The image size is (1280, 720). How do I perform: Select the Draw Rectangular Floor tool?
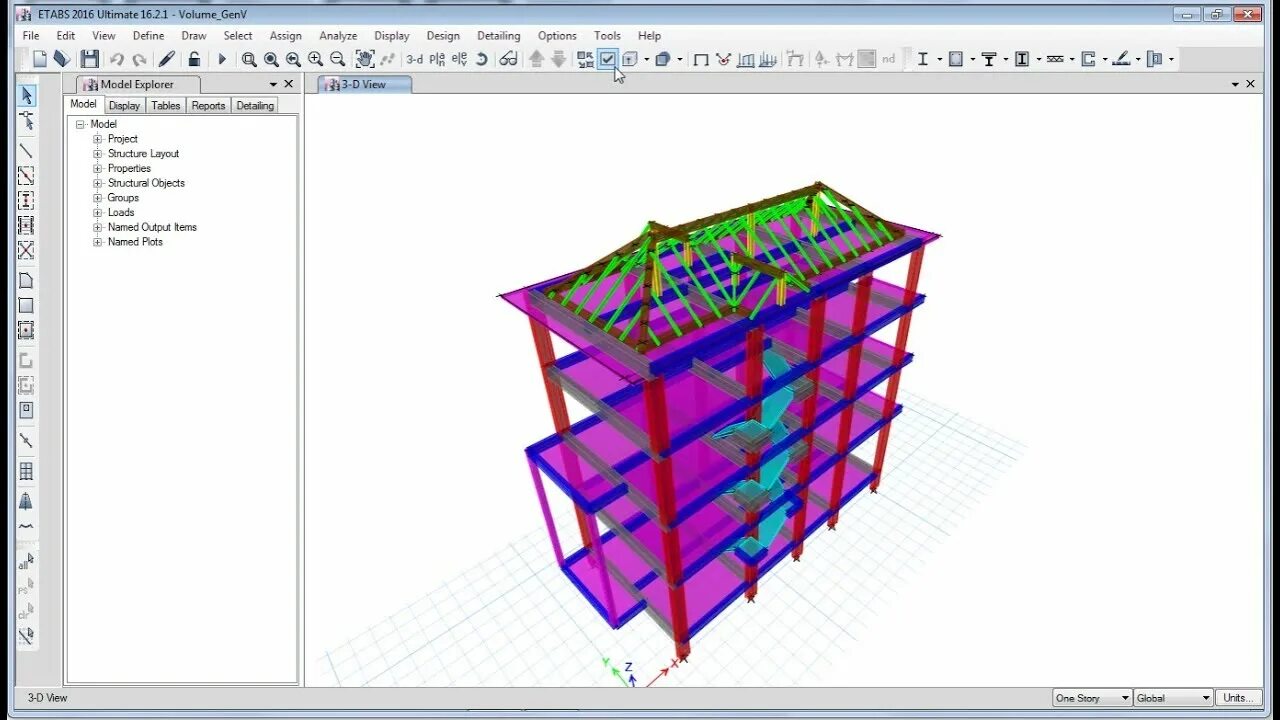[x=26, y=306]
